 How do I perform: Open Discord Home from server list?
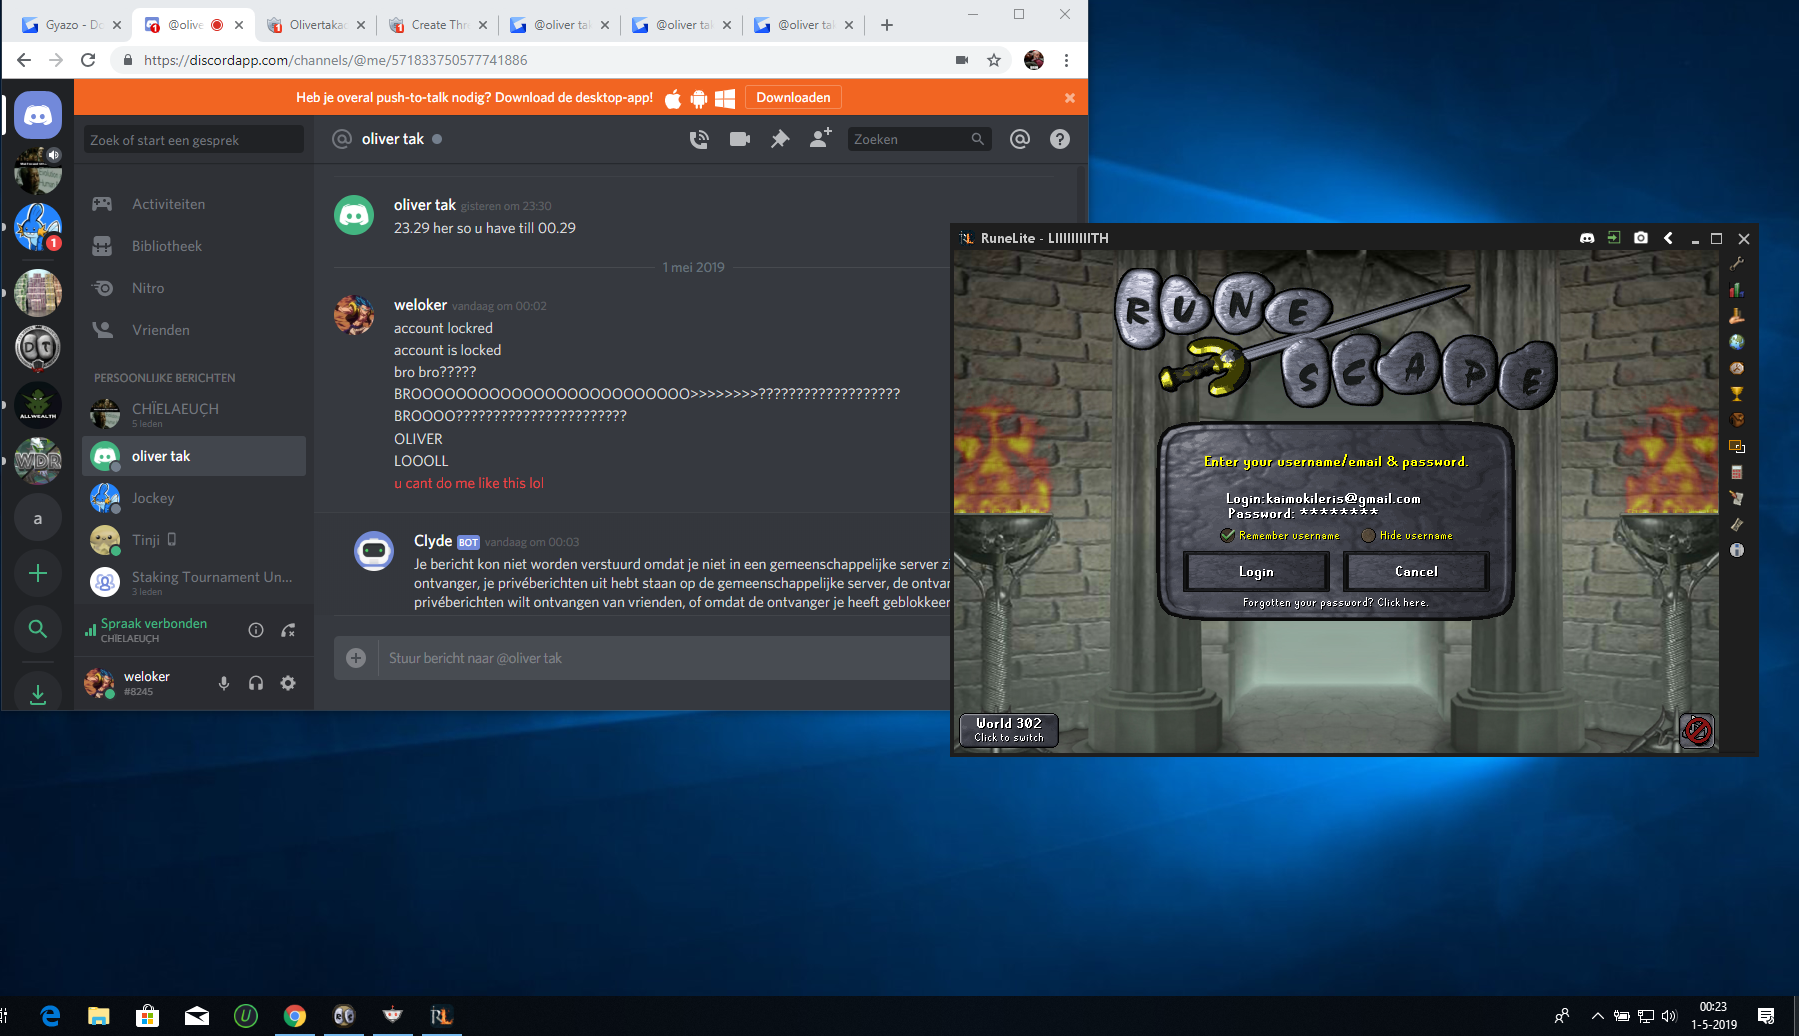38,116
